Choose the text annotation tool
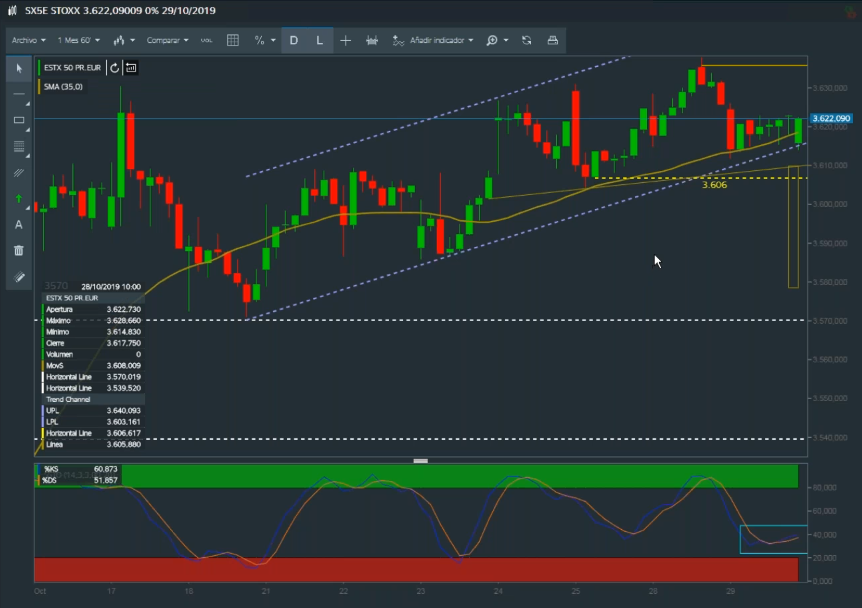The width and height of the screenshot is (862, 608). 19,225
